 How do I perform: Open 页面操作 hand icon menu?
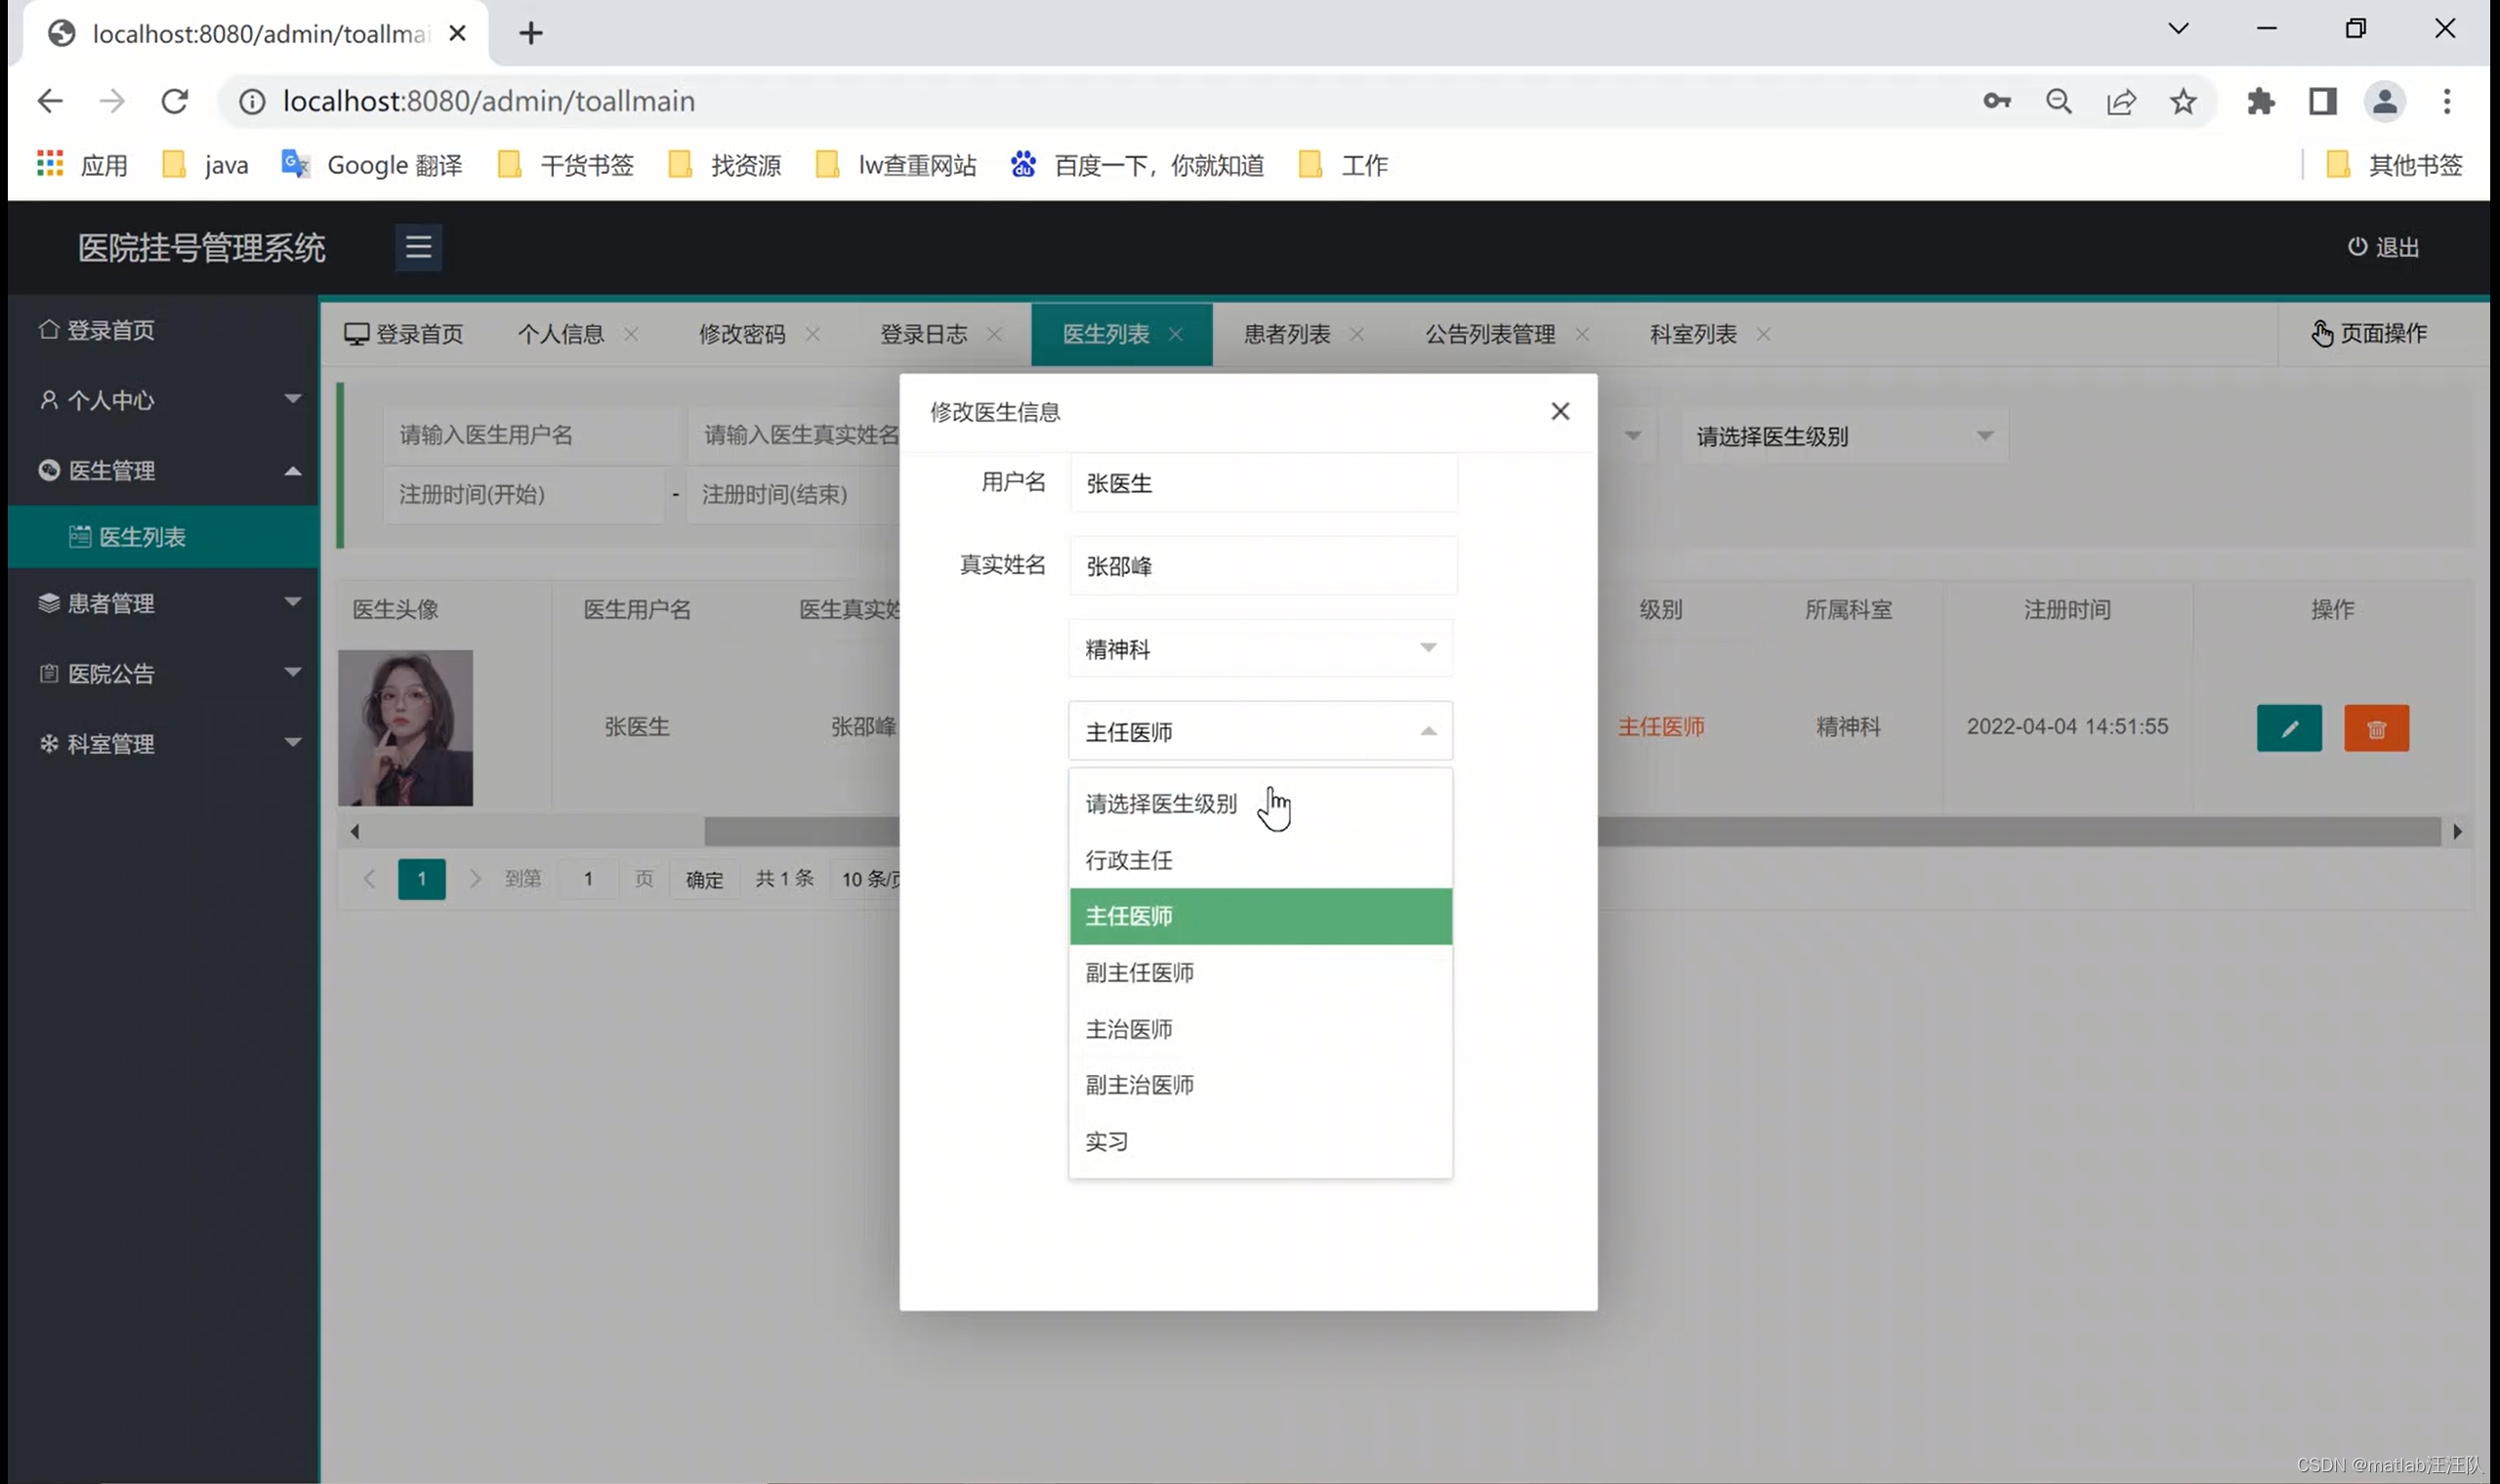[x=2321, y=334]
